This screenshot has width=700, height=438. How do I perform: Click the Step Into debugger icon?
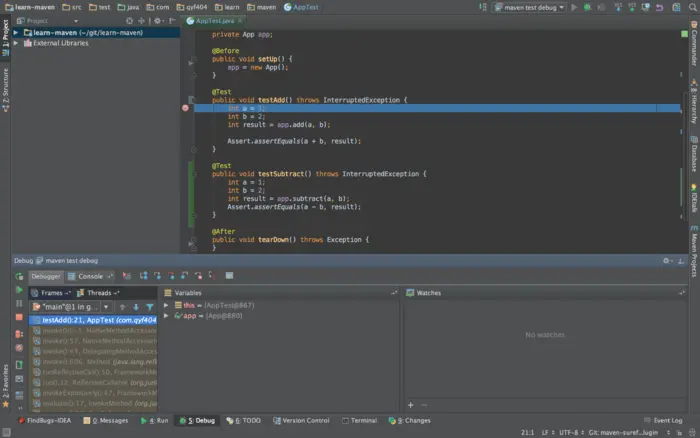click(x=157, y=276)
